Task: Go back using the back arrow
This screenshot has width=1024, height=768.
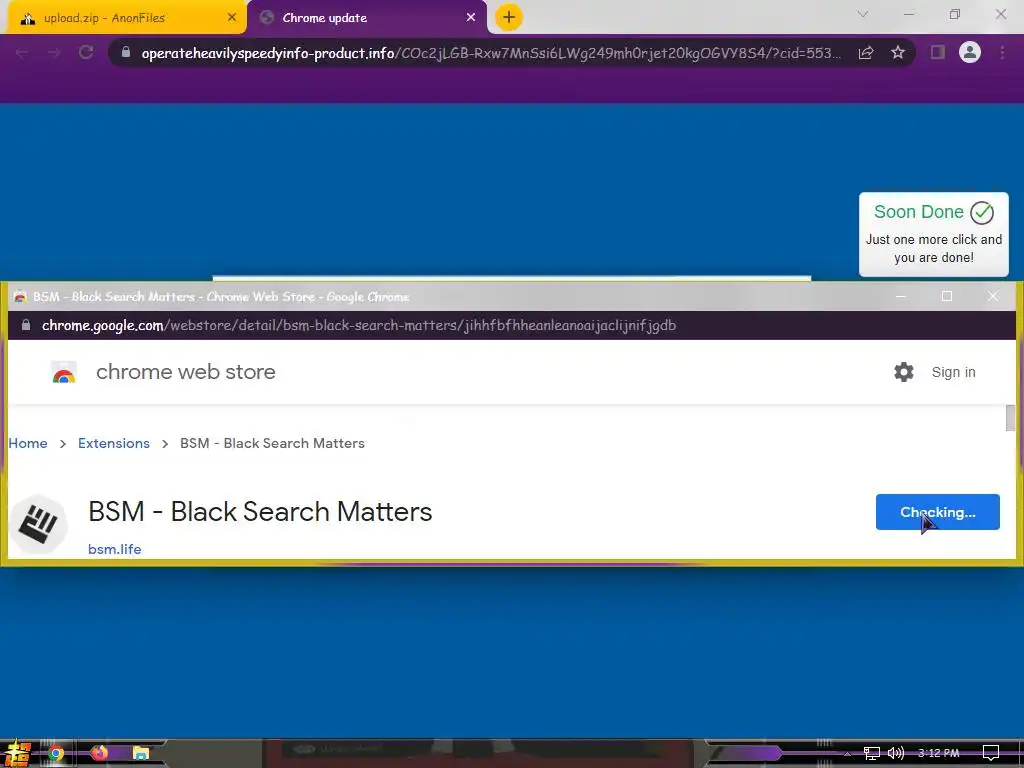Action: pos(22,53)
